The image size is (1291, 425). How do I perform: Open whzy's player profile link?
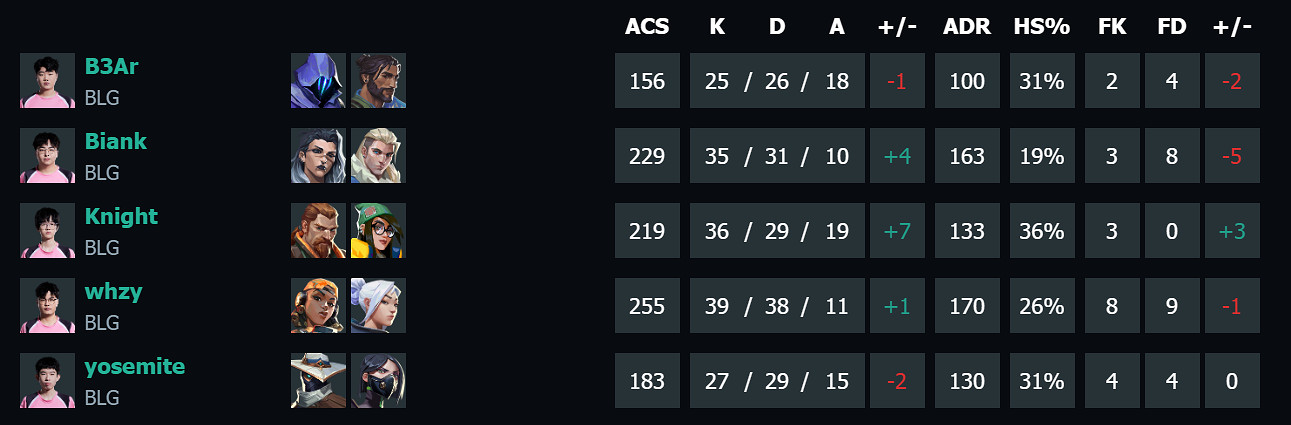[113, 292]
